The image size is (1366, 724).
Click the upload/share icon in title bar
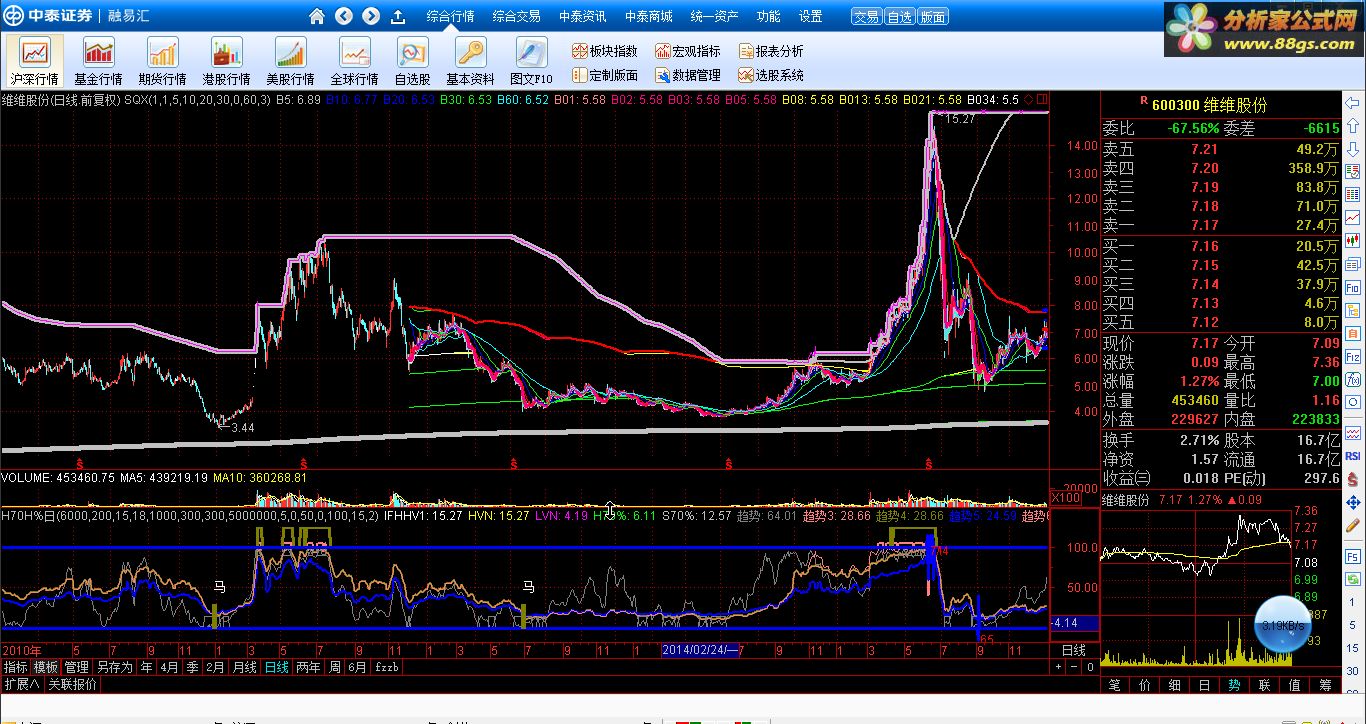click(x=397, y=16)
